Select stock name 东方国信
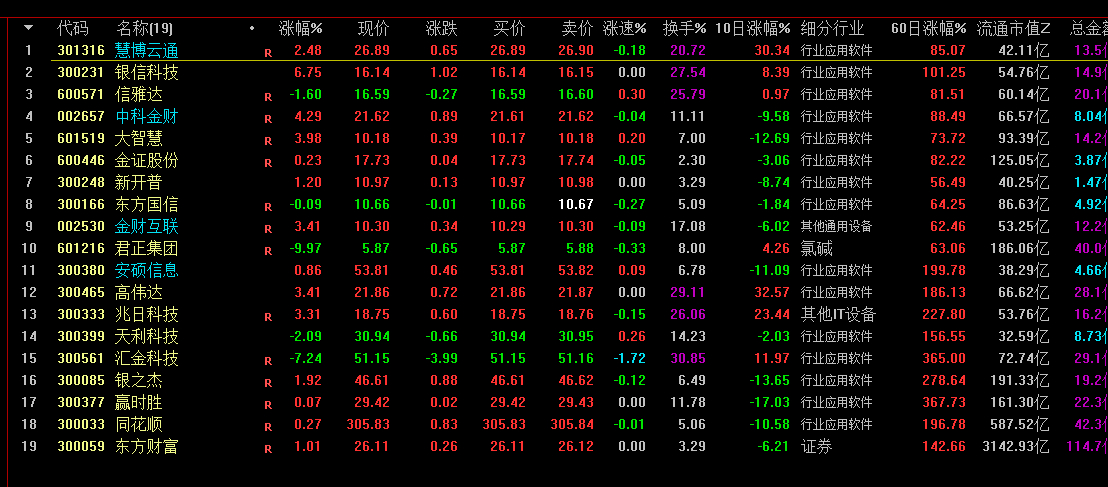This screenshot has width=1108, height=487. tap(146, 204)
